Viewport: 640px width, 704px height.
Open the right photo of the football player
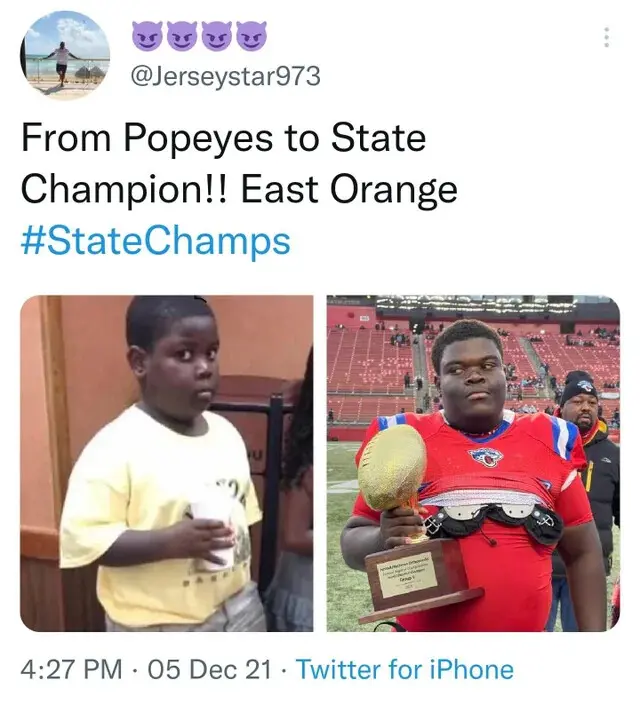[473, 463]
